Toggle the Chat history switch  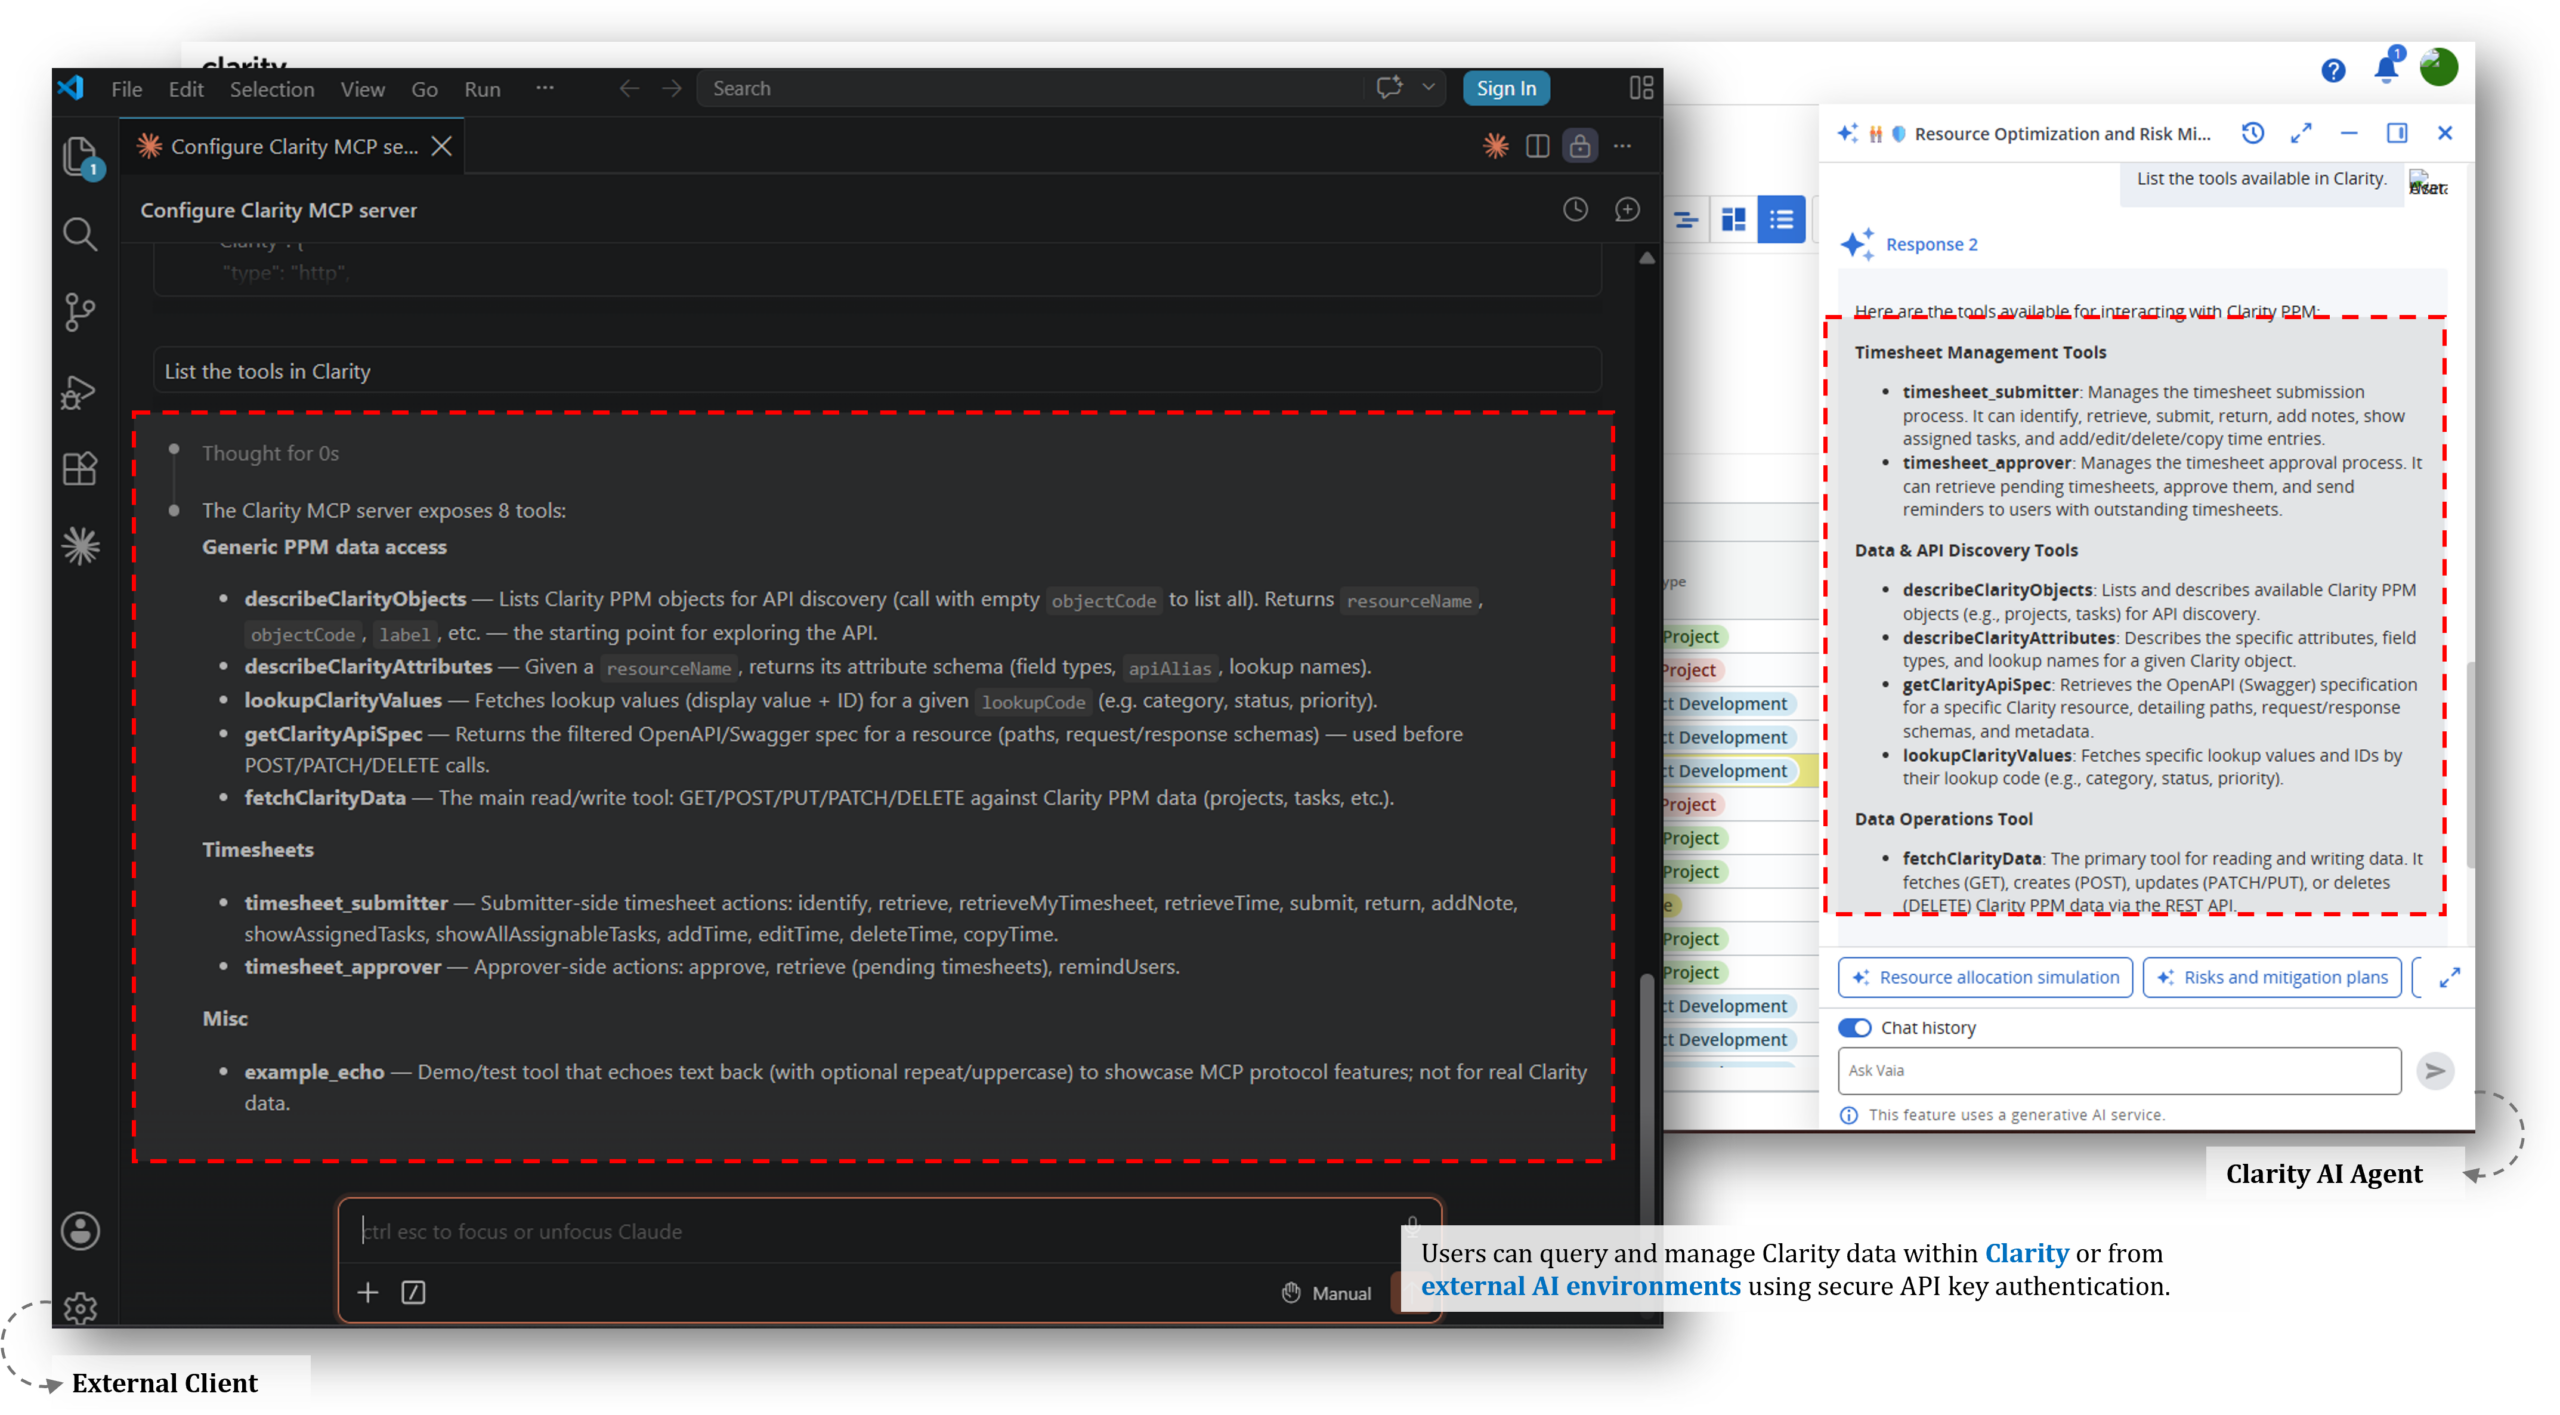[1855, 1027]
